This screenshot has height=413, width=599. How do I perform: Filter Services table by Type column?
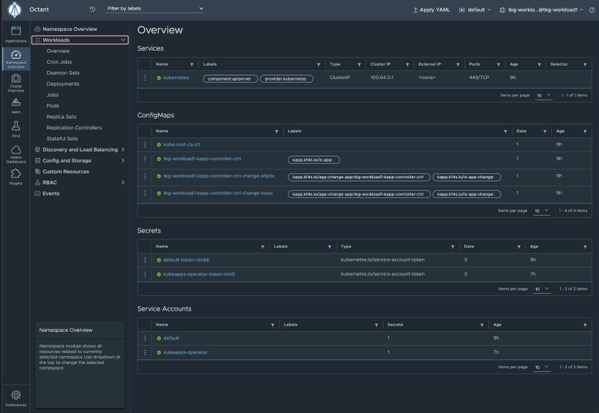[359, 65]
